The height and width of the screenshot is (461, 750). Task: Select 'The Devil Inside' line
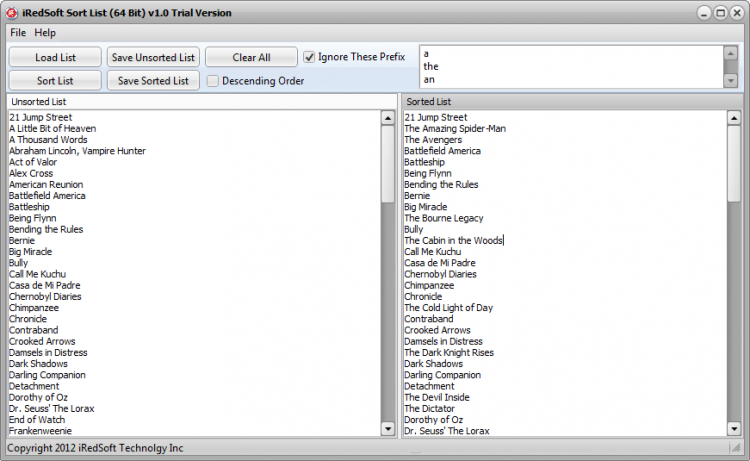pyautogui.click(x=437, y=397)
